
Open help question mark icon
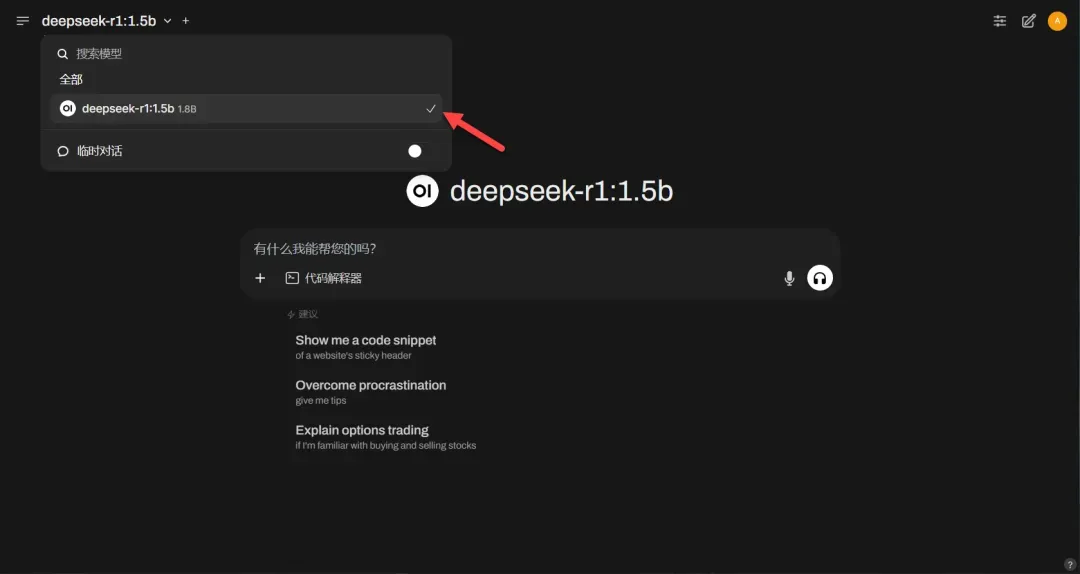1070,564
